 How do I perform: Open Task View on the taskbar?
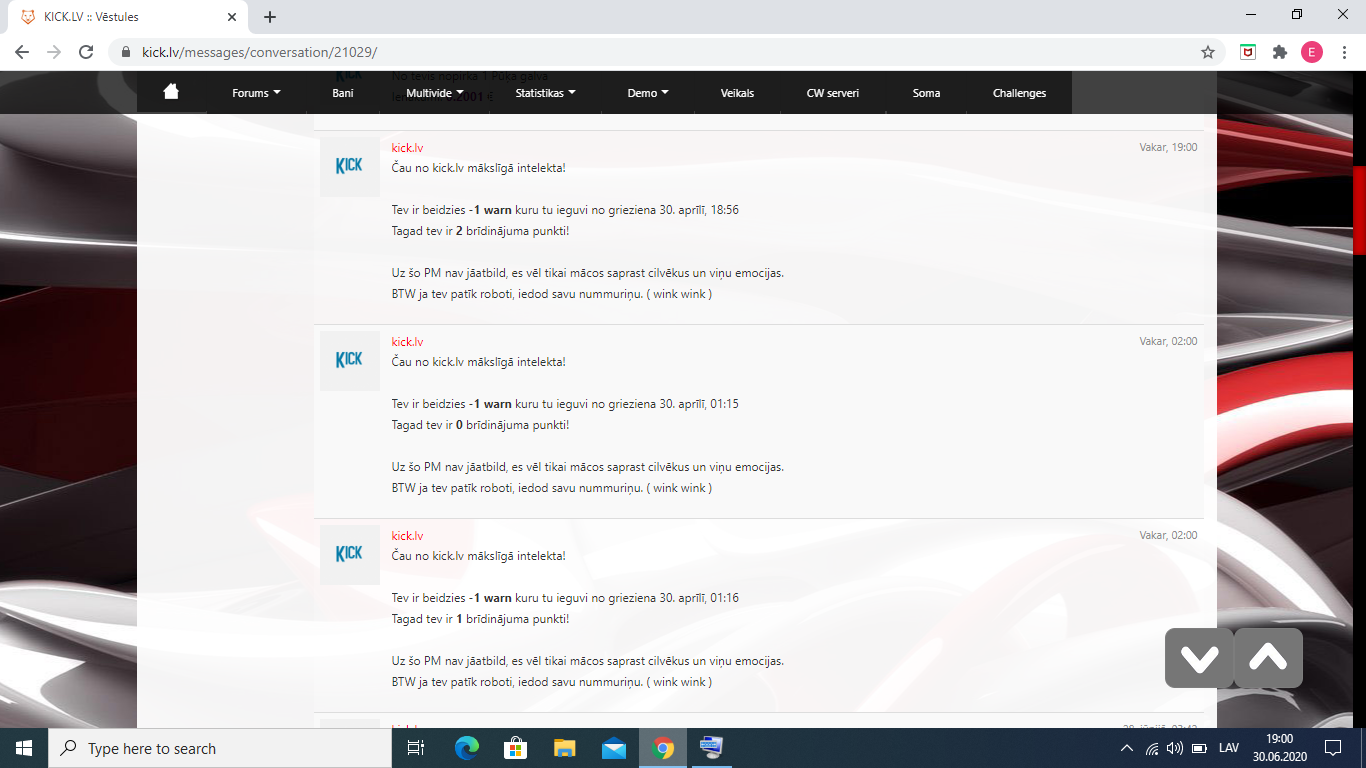click(x=416, y=748)
